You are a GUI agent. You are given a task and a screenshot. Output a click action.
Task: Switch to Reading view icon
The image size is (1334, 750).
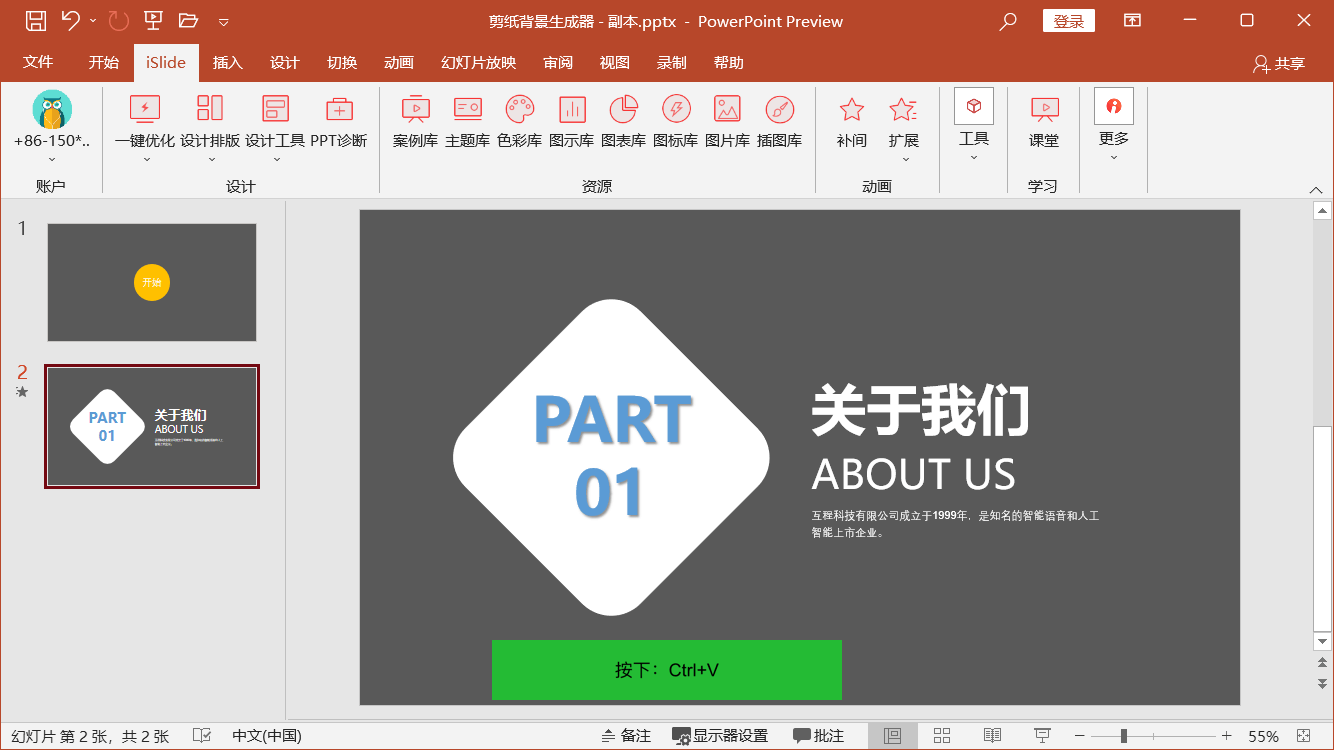click(992, 736)
